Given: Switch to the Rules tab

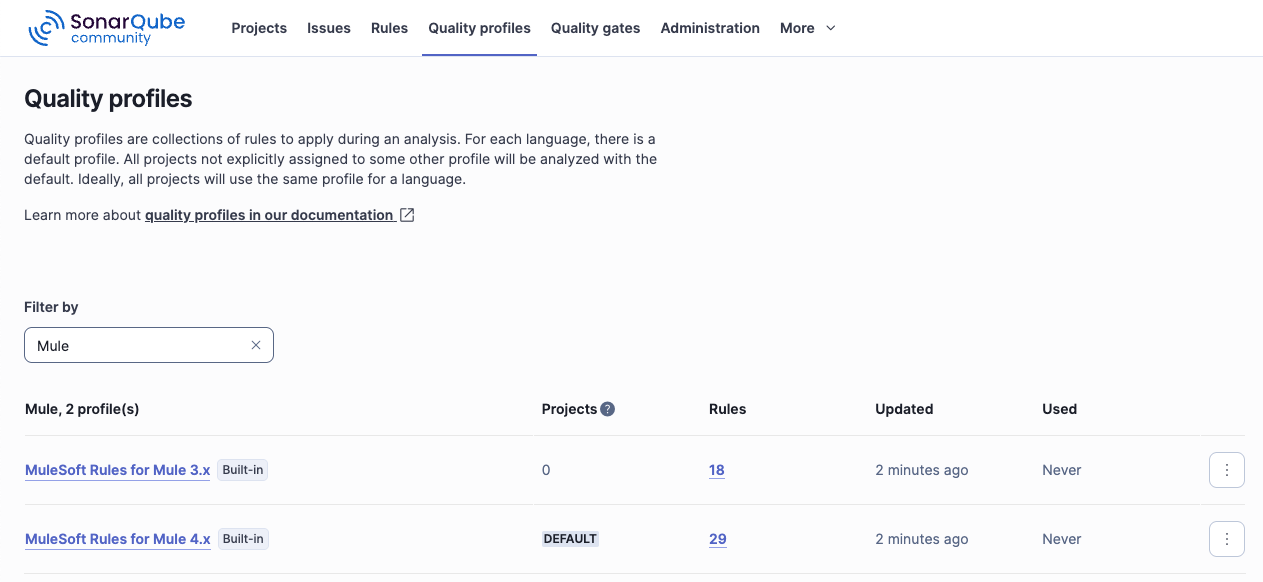Looking at the screenshot, I should 389,28.
